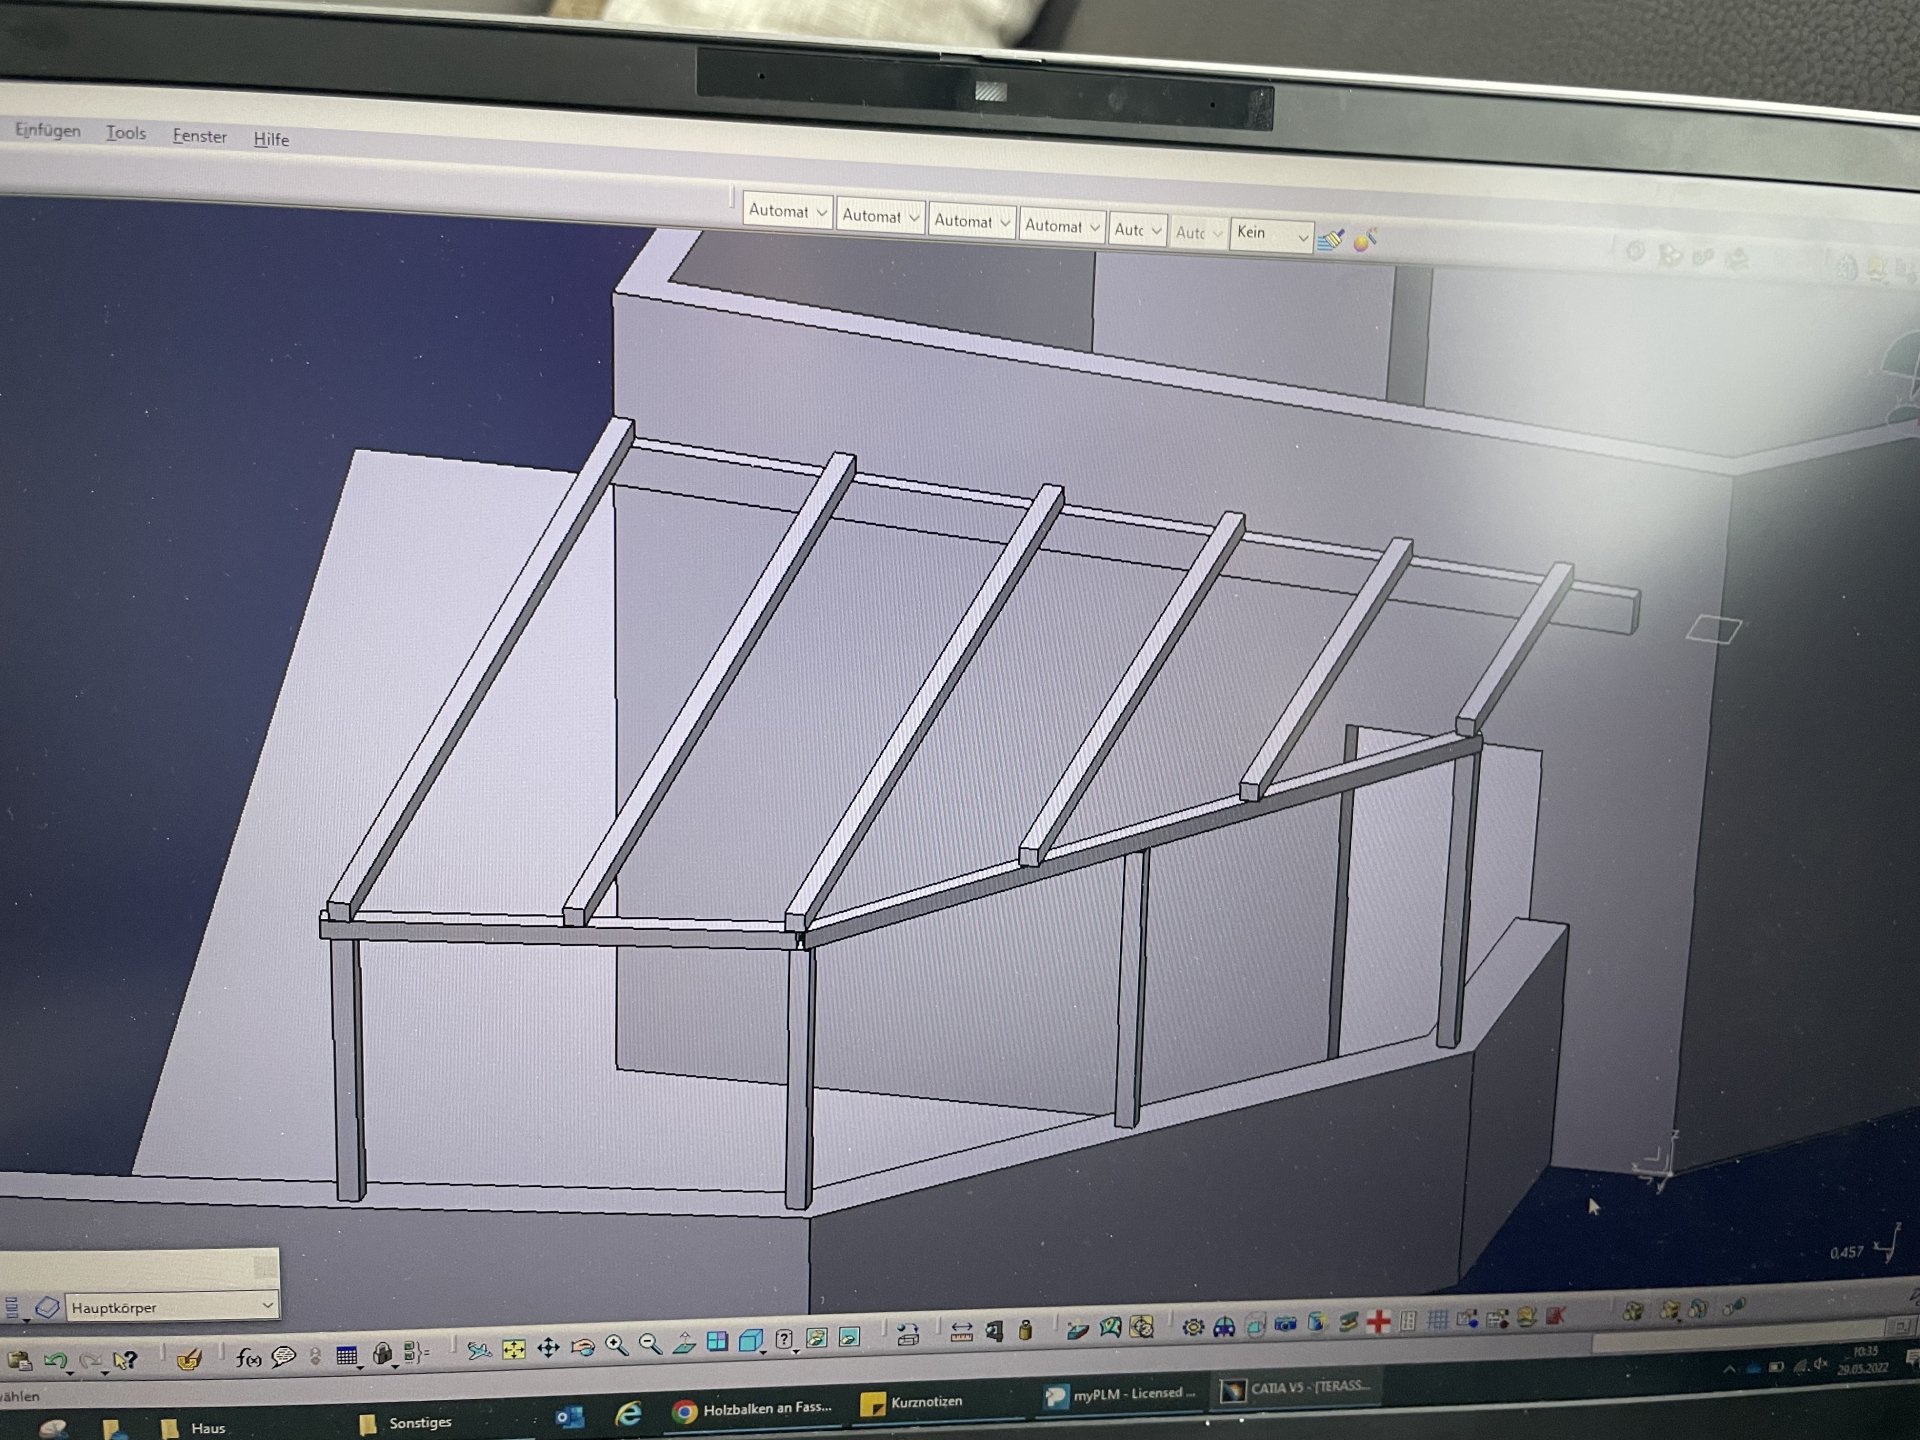Click the Undo arrow icon

(x=56, y=1361)
